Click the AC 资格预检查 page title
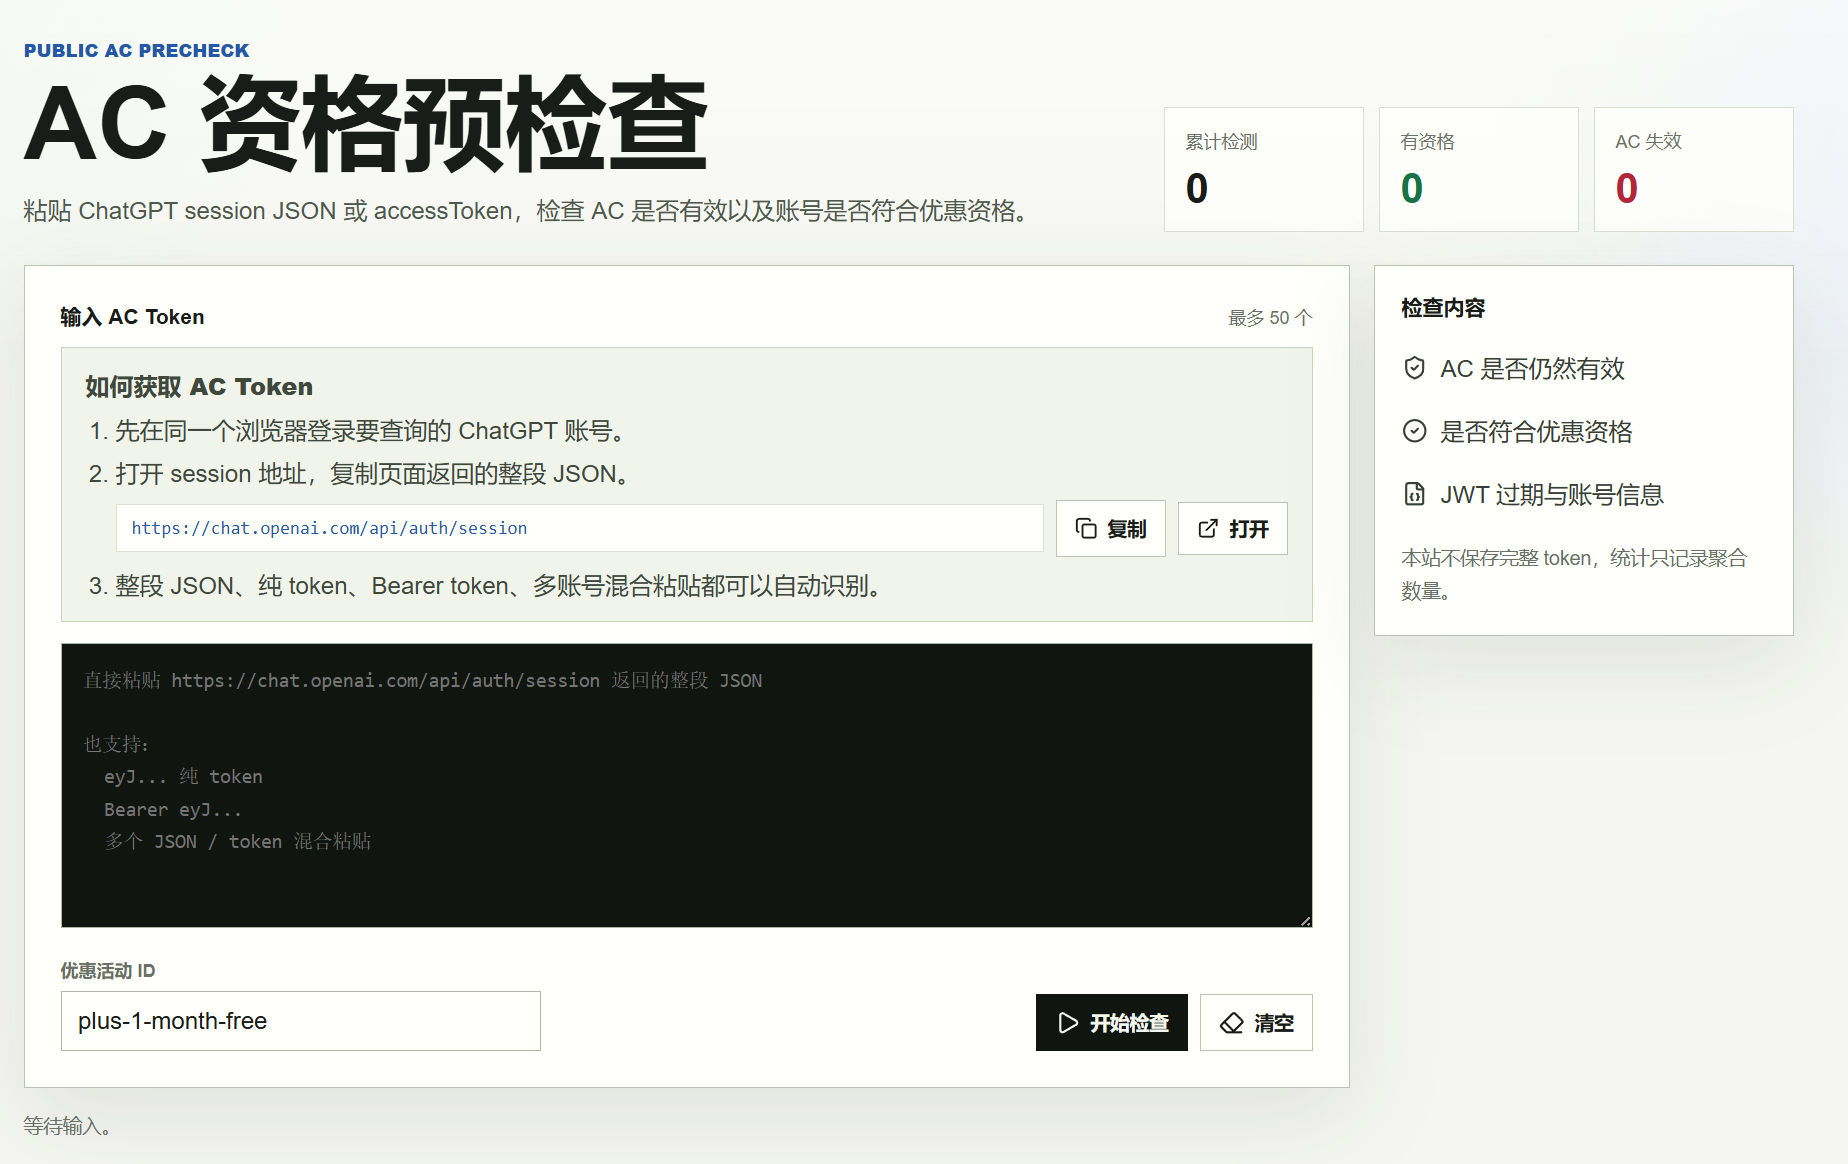 (366, 124)
